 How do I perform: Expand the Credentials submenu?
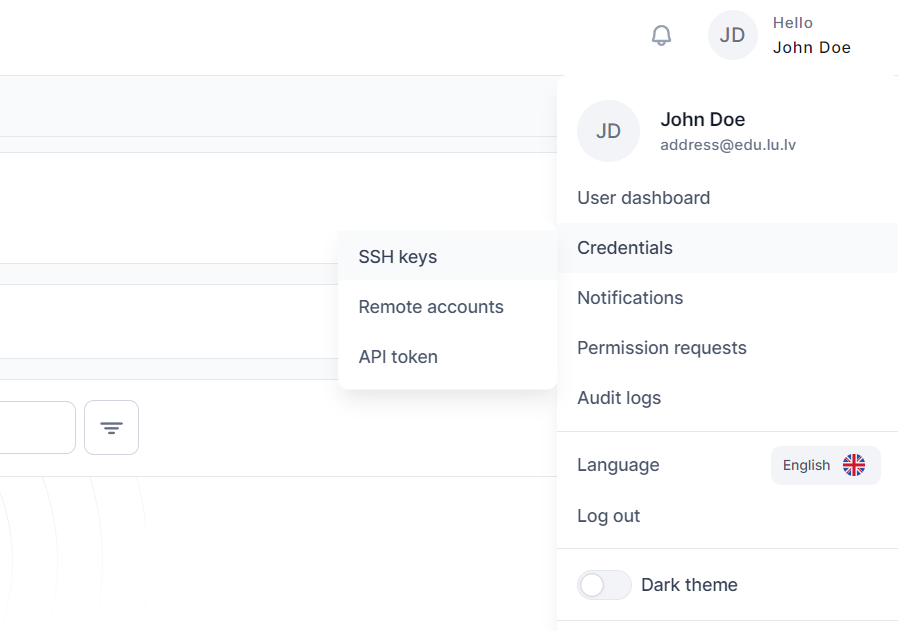625,248
